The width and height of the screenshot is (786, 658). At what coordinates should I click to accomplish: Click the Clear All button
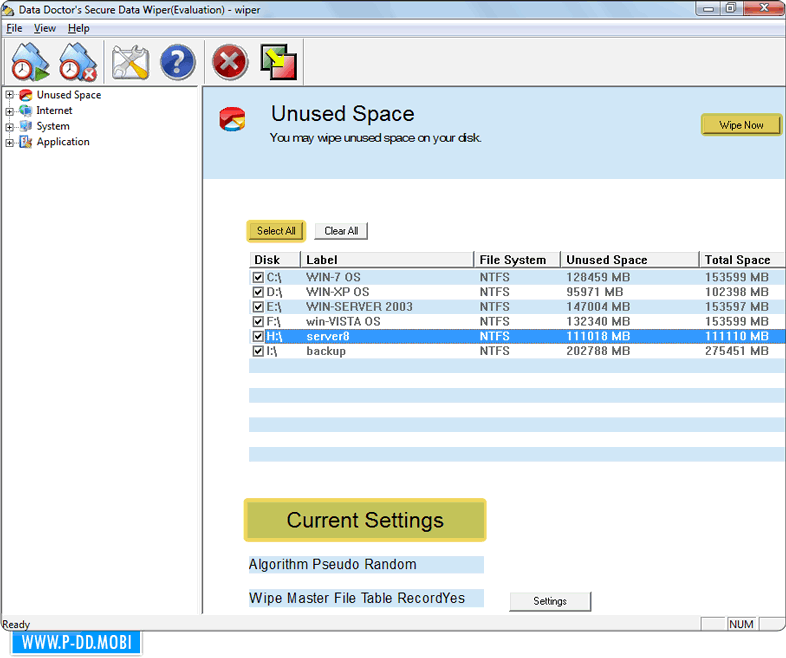pos(341,231)
